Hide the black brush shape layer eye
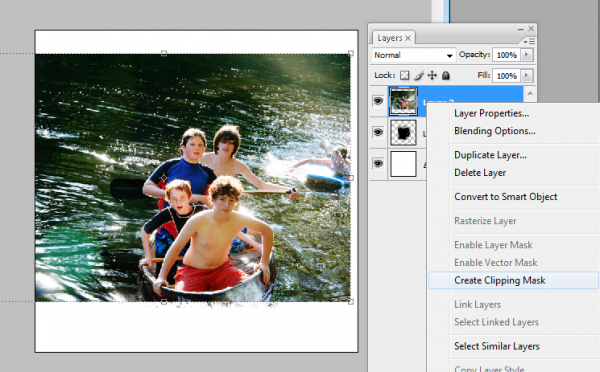Screen dimensions: 600x372 [378, 132]
